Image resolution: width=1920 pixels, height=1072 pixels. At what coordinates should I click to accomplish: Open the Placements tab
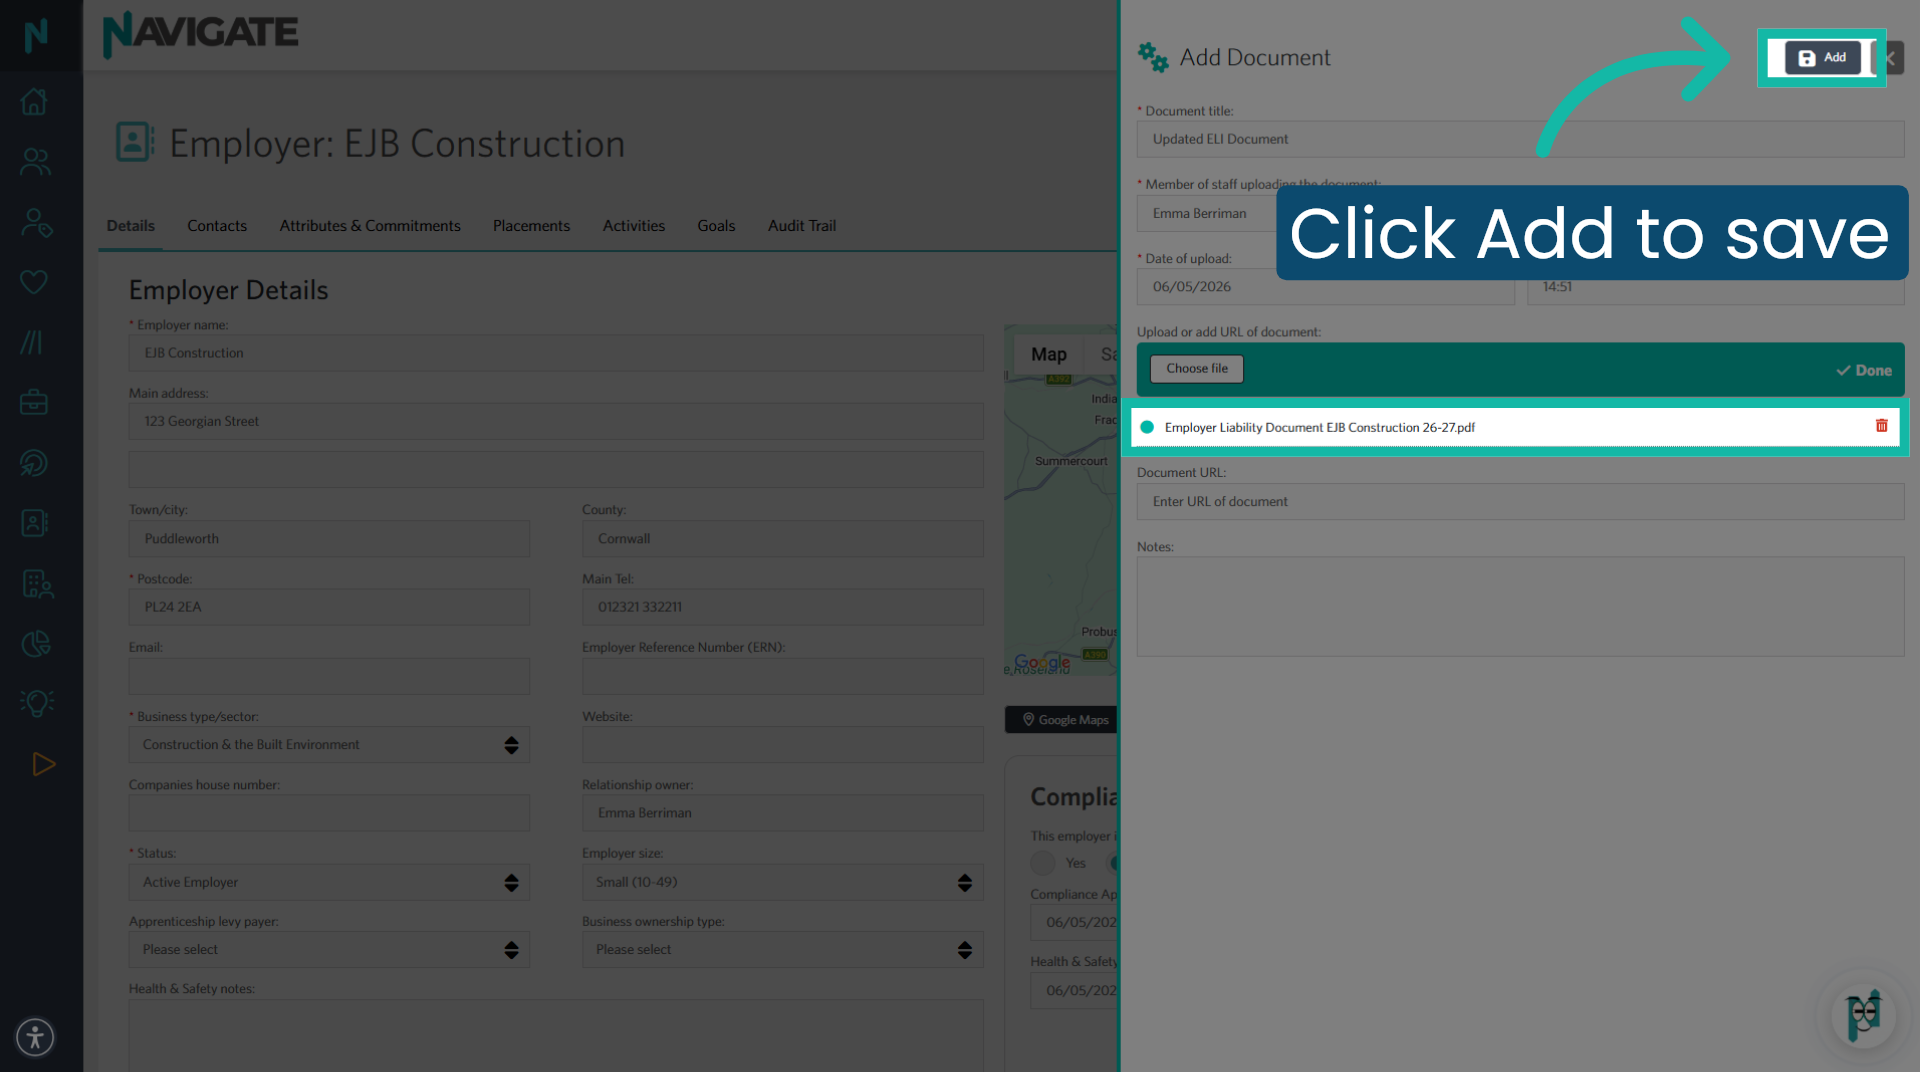coord(531,226)
